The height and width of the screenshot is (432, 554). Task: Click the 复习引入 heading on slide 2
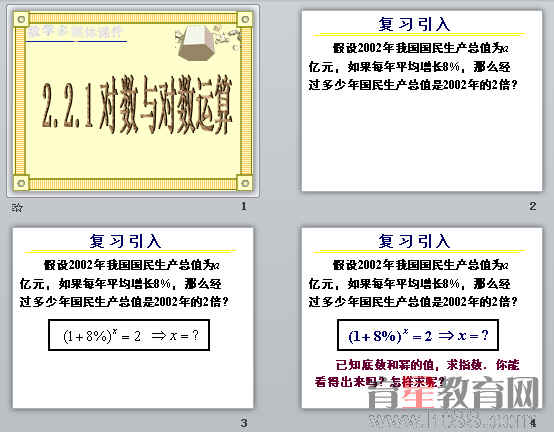click(x=414, y=24)
